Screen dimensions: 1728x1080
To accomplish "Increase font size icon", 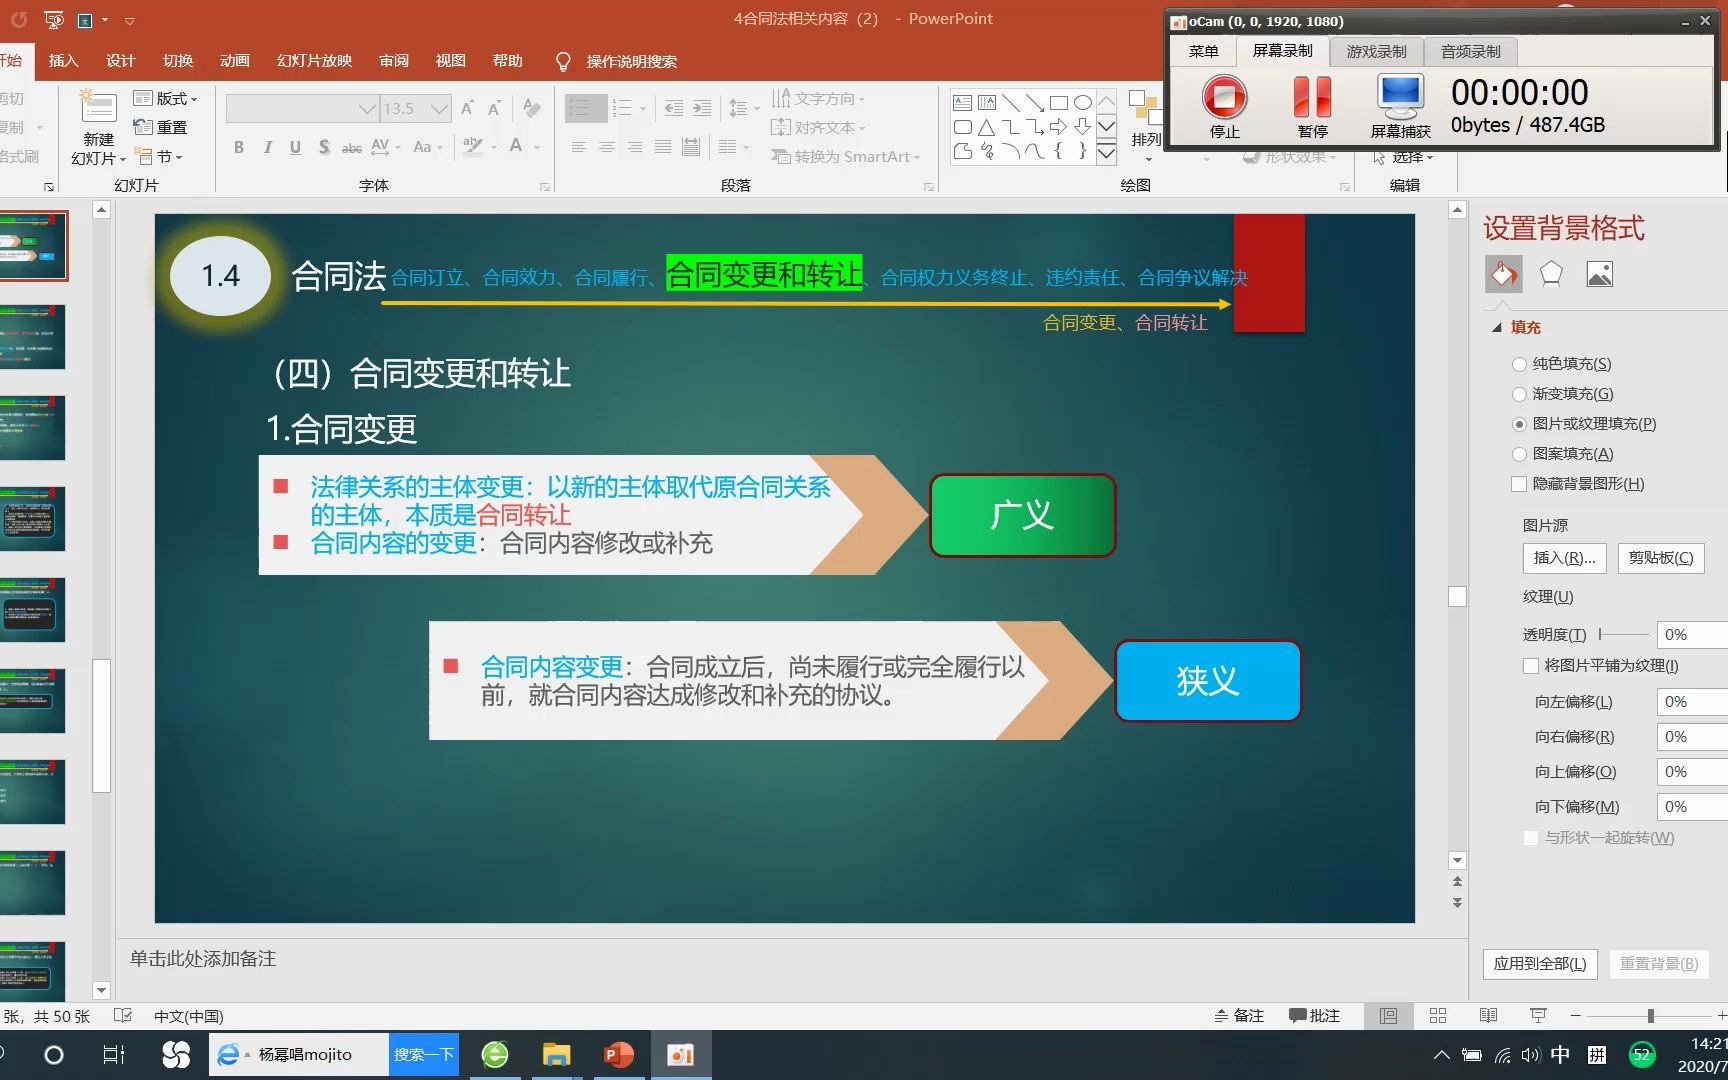I will click(x=467, y=108).
